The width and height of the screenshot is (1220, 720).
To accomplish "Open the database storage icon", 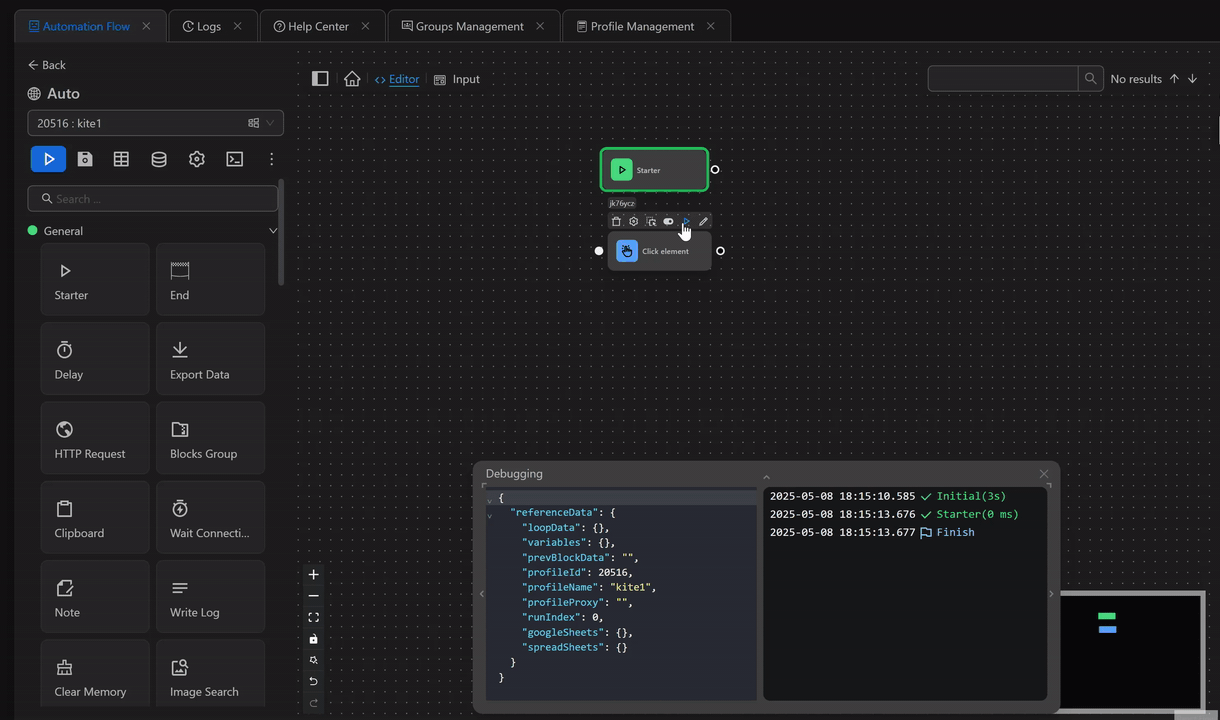I will 159,159.
